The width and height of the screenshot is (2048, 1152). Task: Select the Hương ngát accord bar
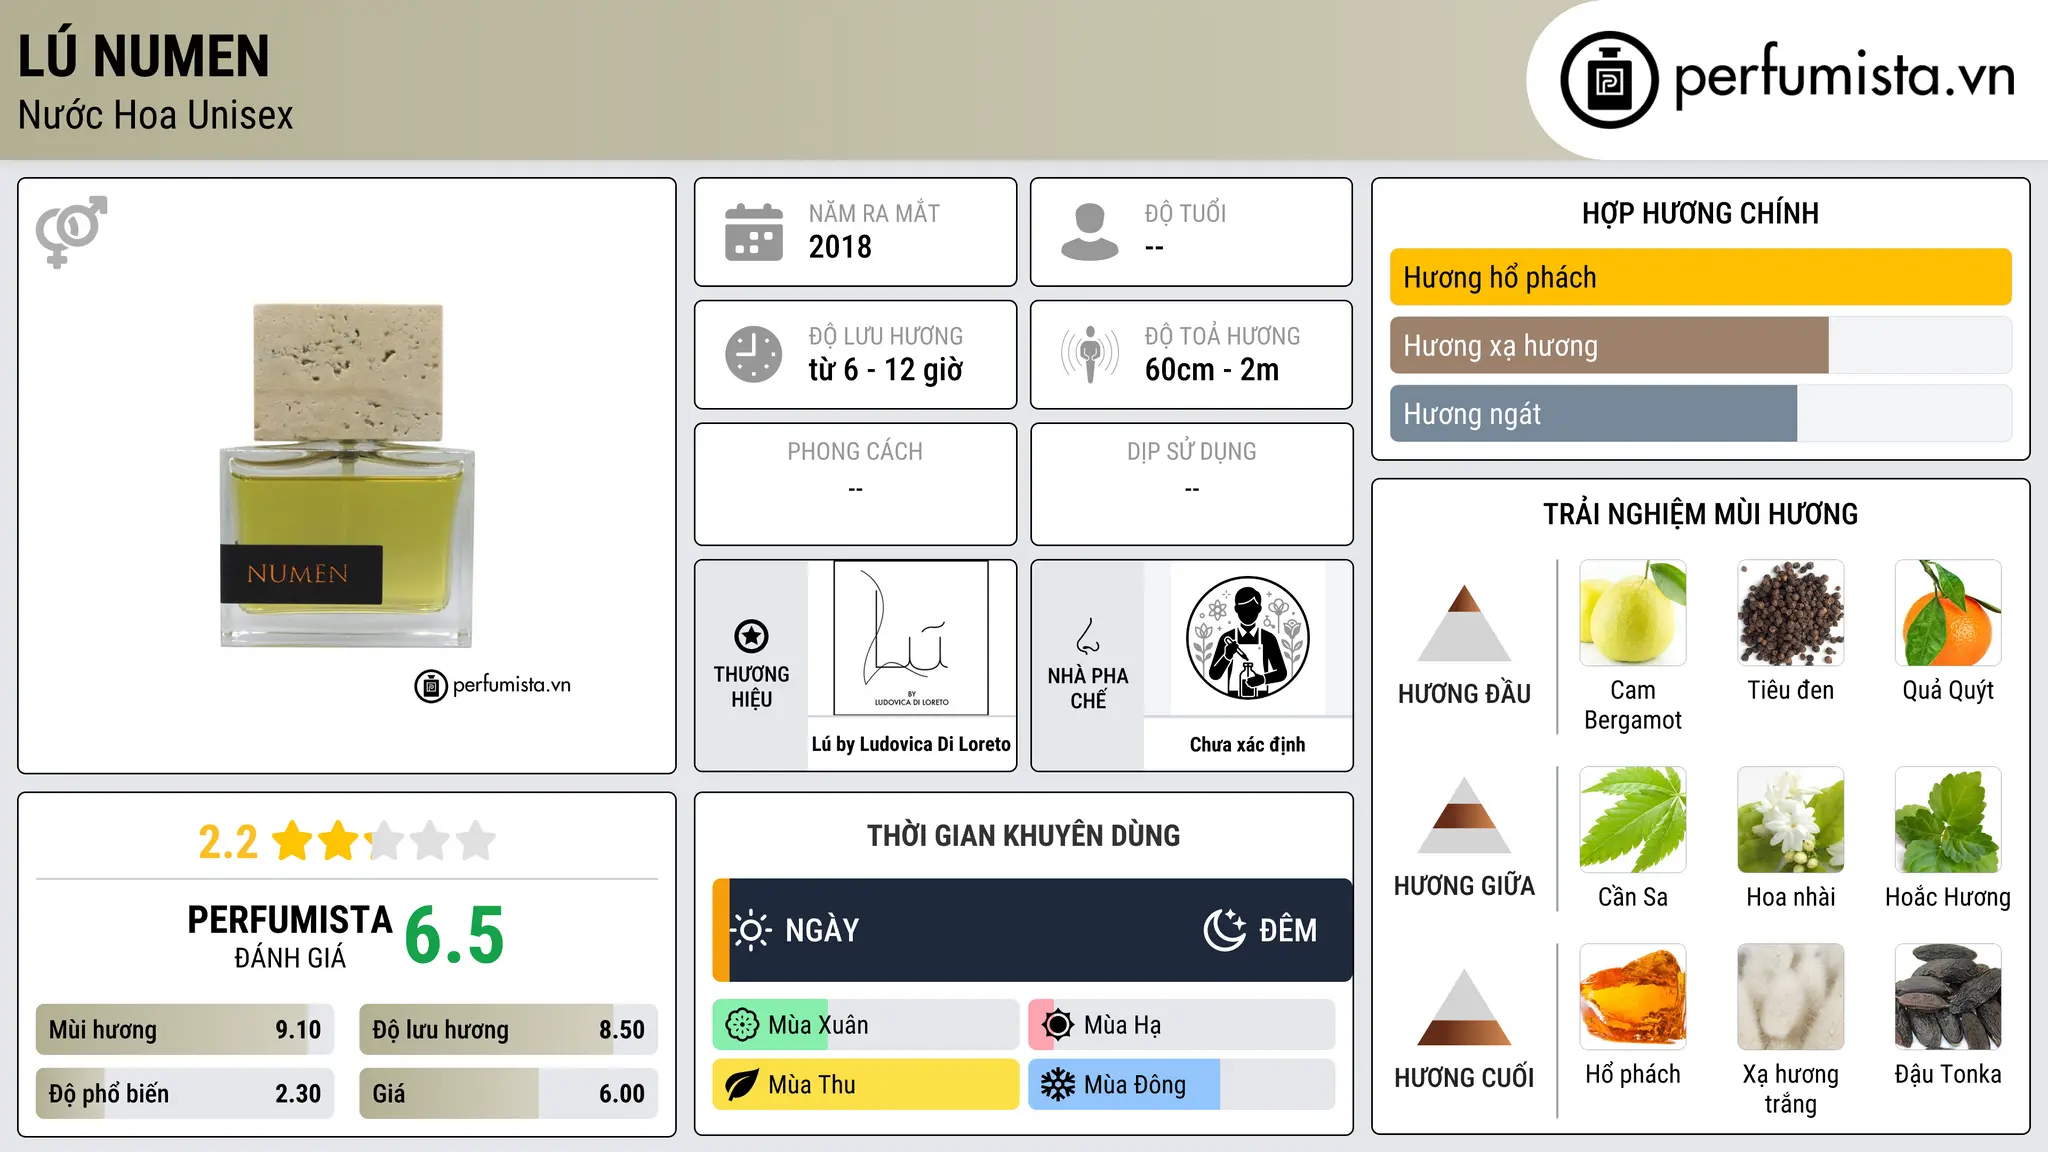tap(1701, 414)
